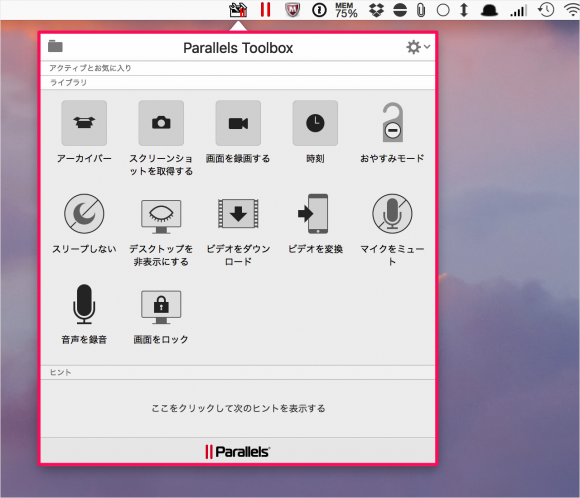Enable Do Not Disturb (おやすみモード) door hanger

[392, 122]
